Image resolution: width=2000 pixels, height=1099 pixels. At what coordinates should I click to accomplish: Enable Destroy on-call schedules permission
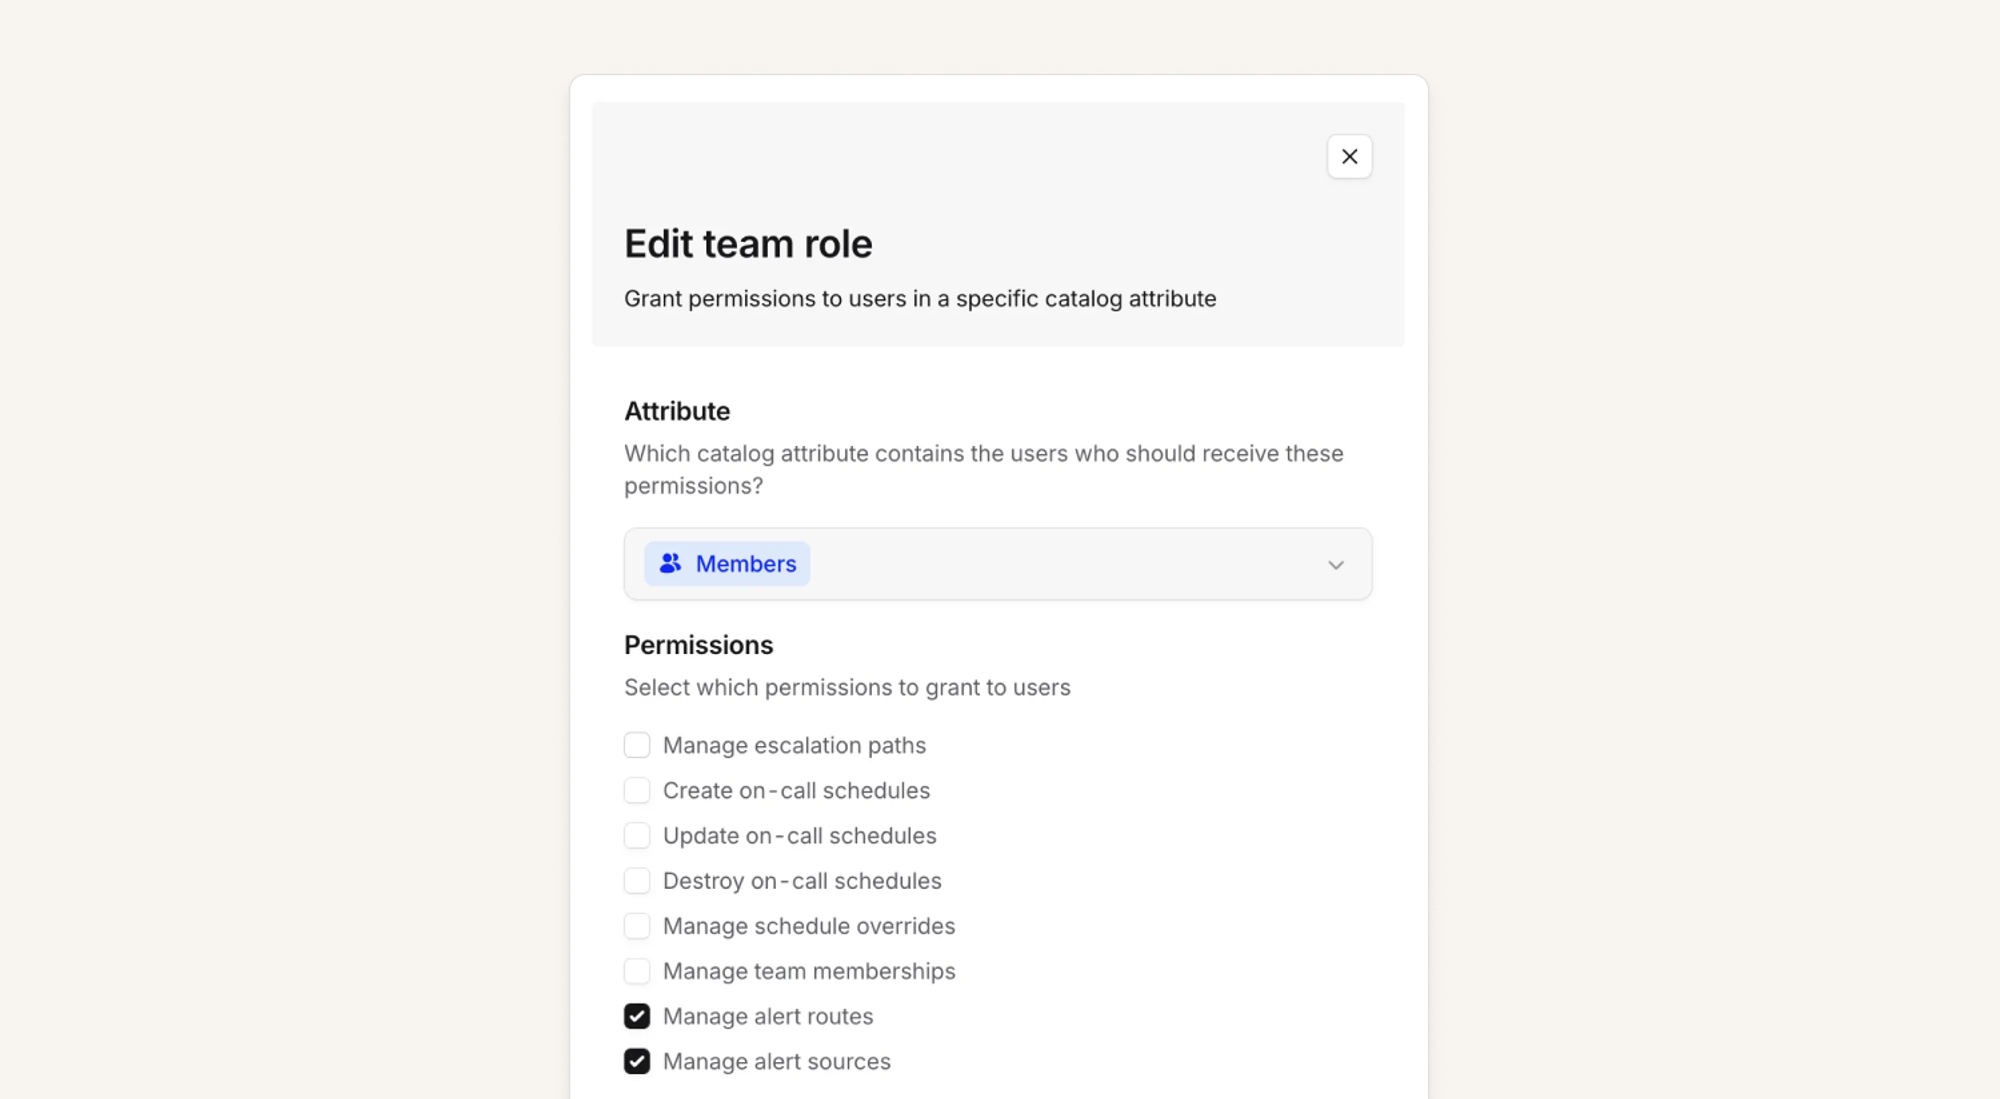pyautogui.click(x=637, y=881)
